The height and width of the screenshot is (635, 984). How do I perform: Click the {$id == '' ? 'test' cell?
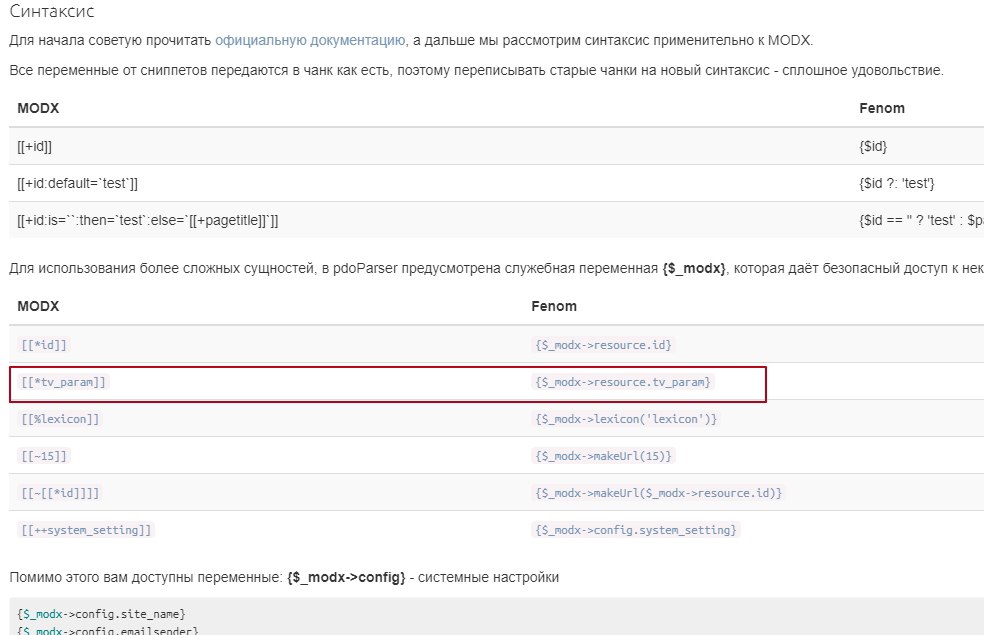click(x=921, y=220)
